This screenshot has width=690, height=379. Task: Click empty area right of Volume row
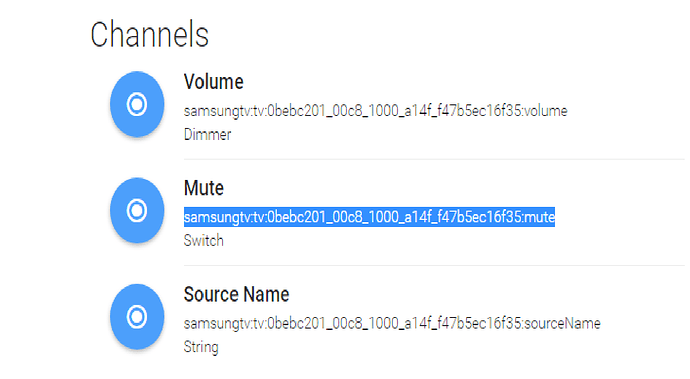[x=629, y=108]
